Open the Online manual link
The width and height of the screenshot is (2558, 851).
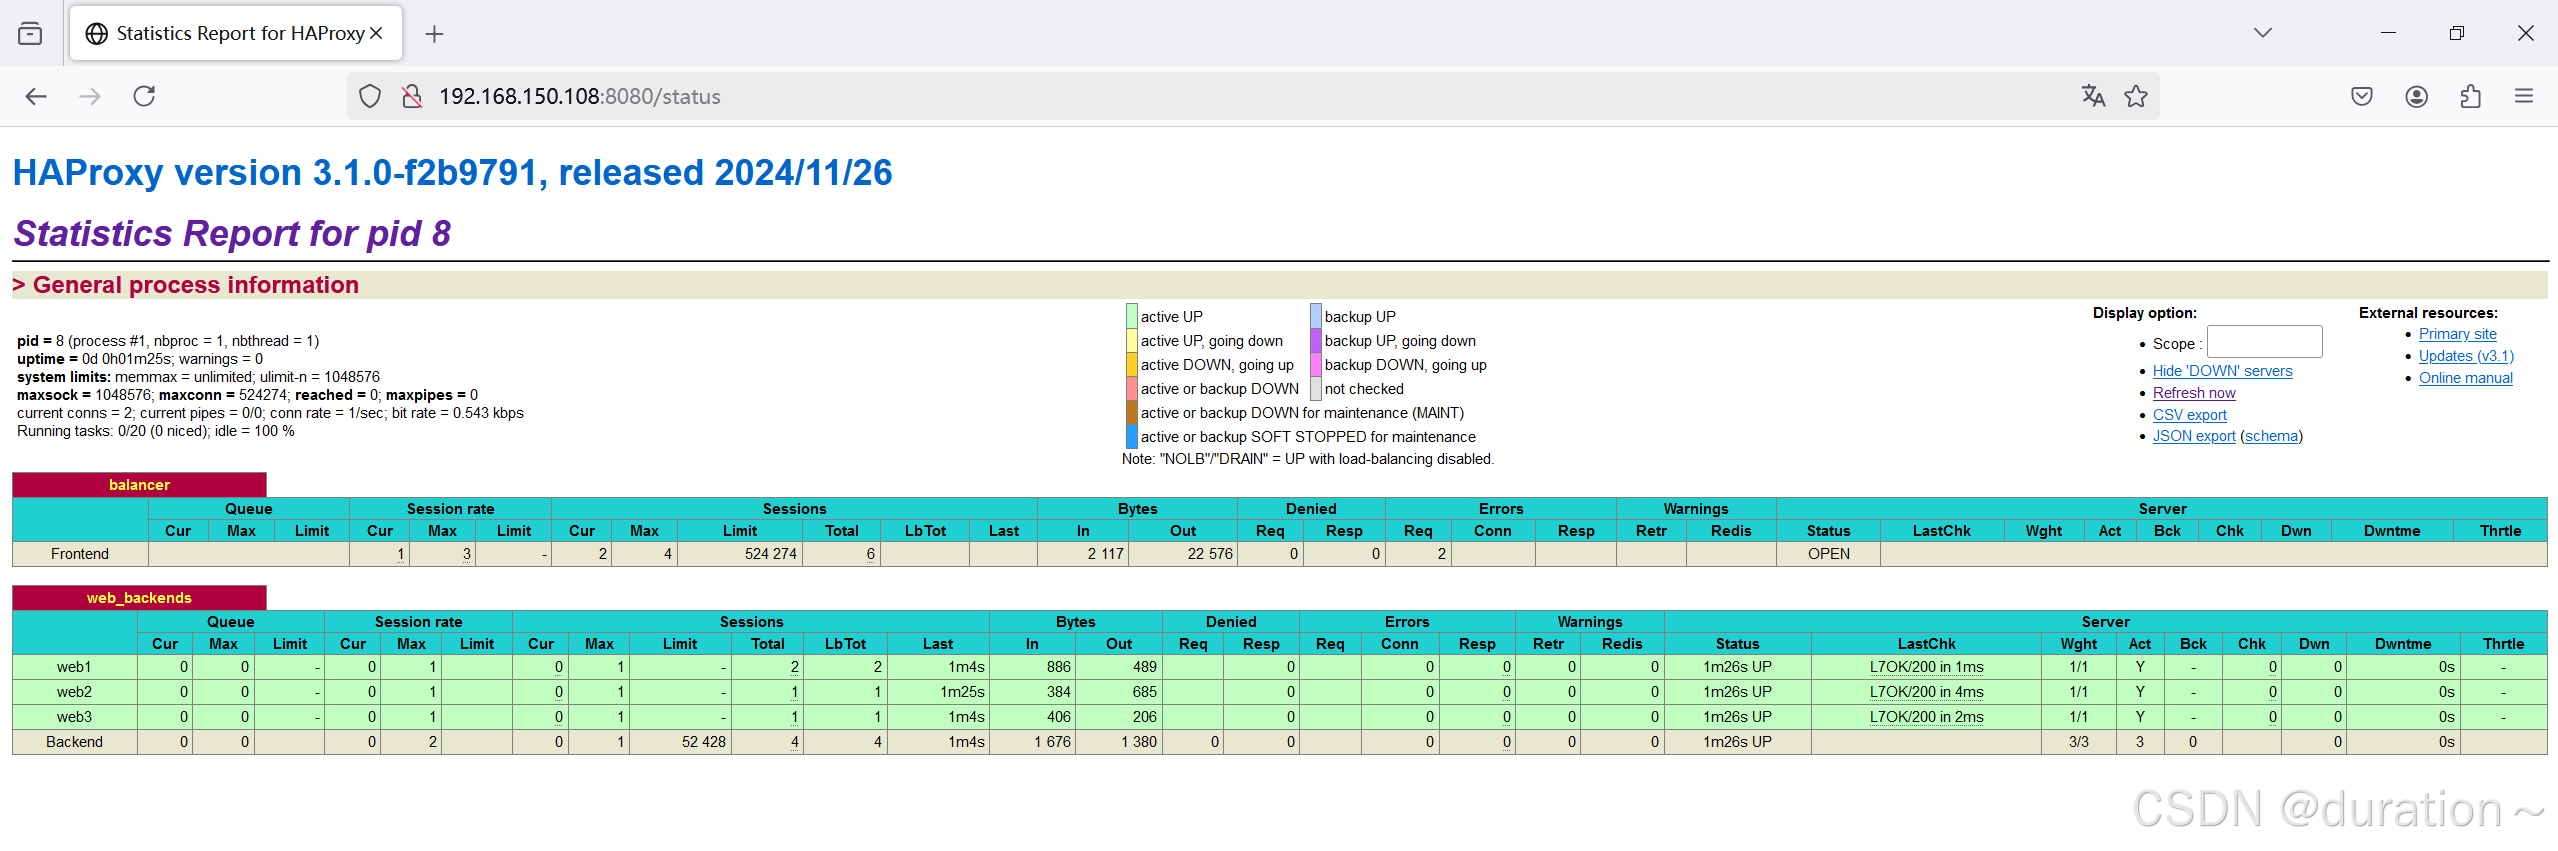2465,378
